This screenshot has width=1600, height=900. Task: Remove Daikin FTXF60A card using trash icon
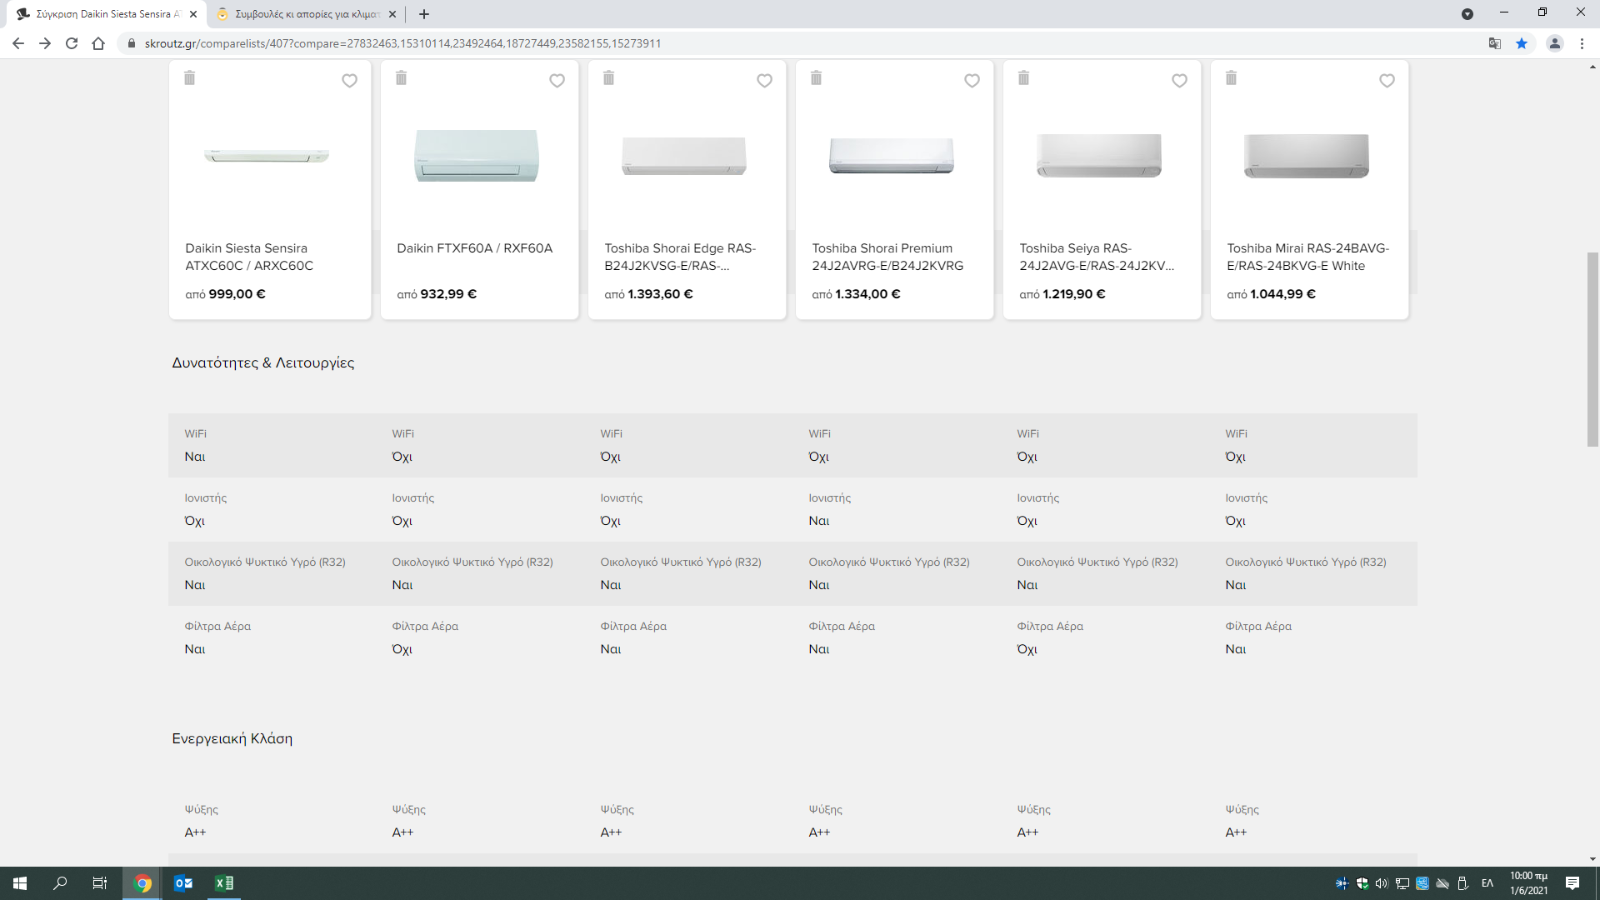pyautogui.click(x=401, y=78)
